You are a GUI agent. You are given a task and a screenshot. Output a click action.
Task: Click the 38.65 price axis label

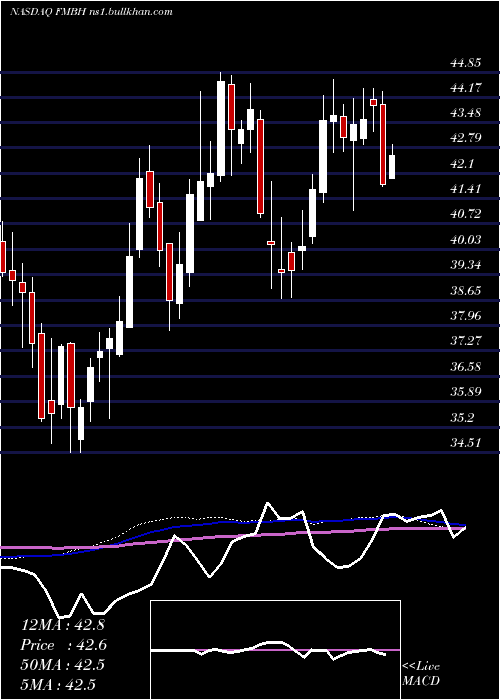point(466,291)
